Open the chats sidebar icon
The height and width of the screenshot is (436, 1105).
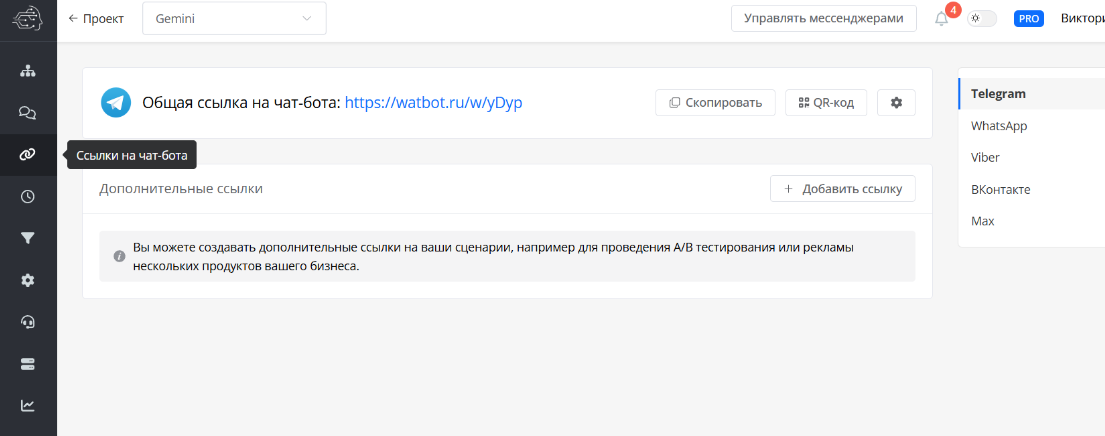[28, 113]
